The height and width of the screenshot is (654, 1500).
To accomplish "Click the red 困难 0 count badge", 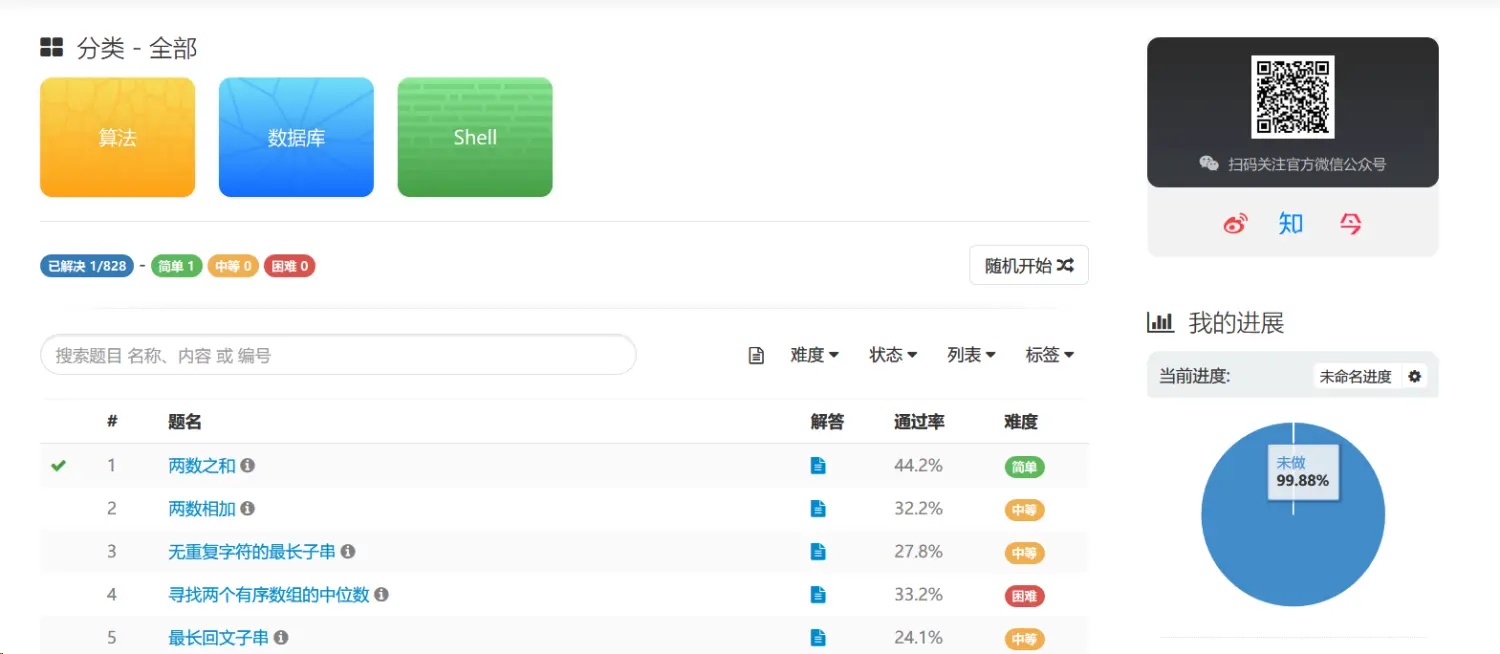I will [290, 266].
